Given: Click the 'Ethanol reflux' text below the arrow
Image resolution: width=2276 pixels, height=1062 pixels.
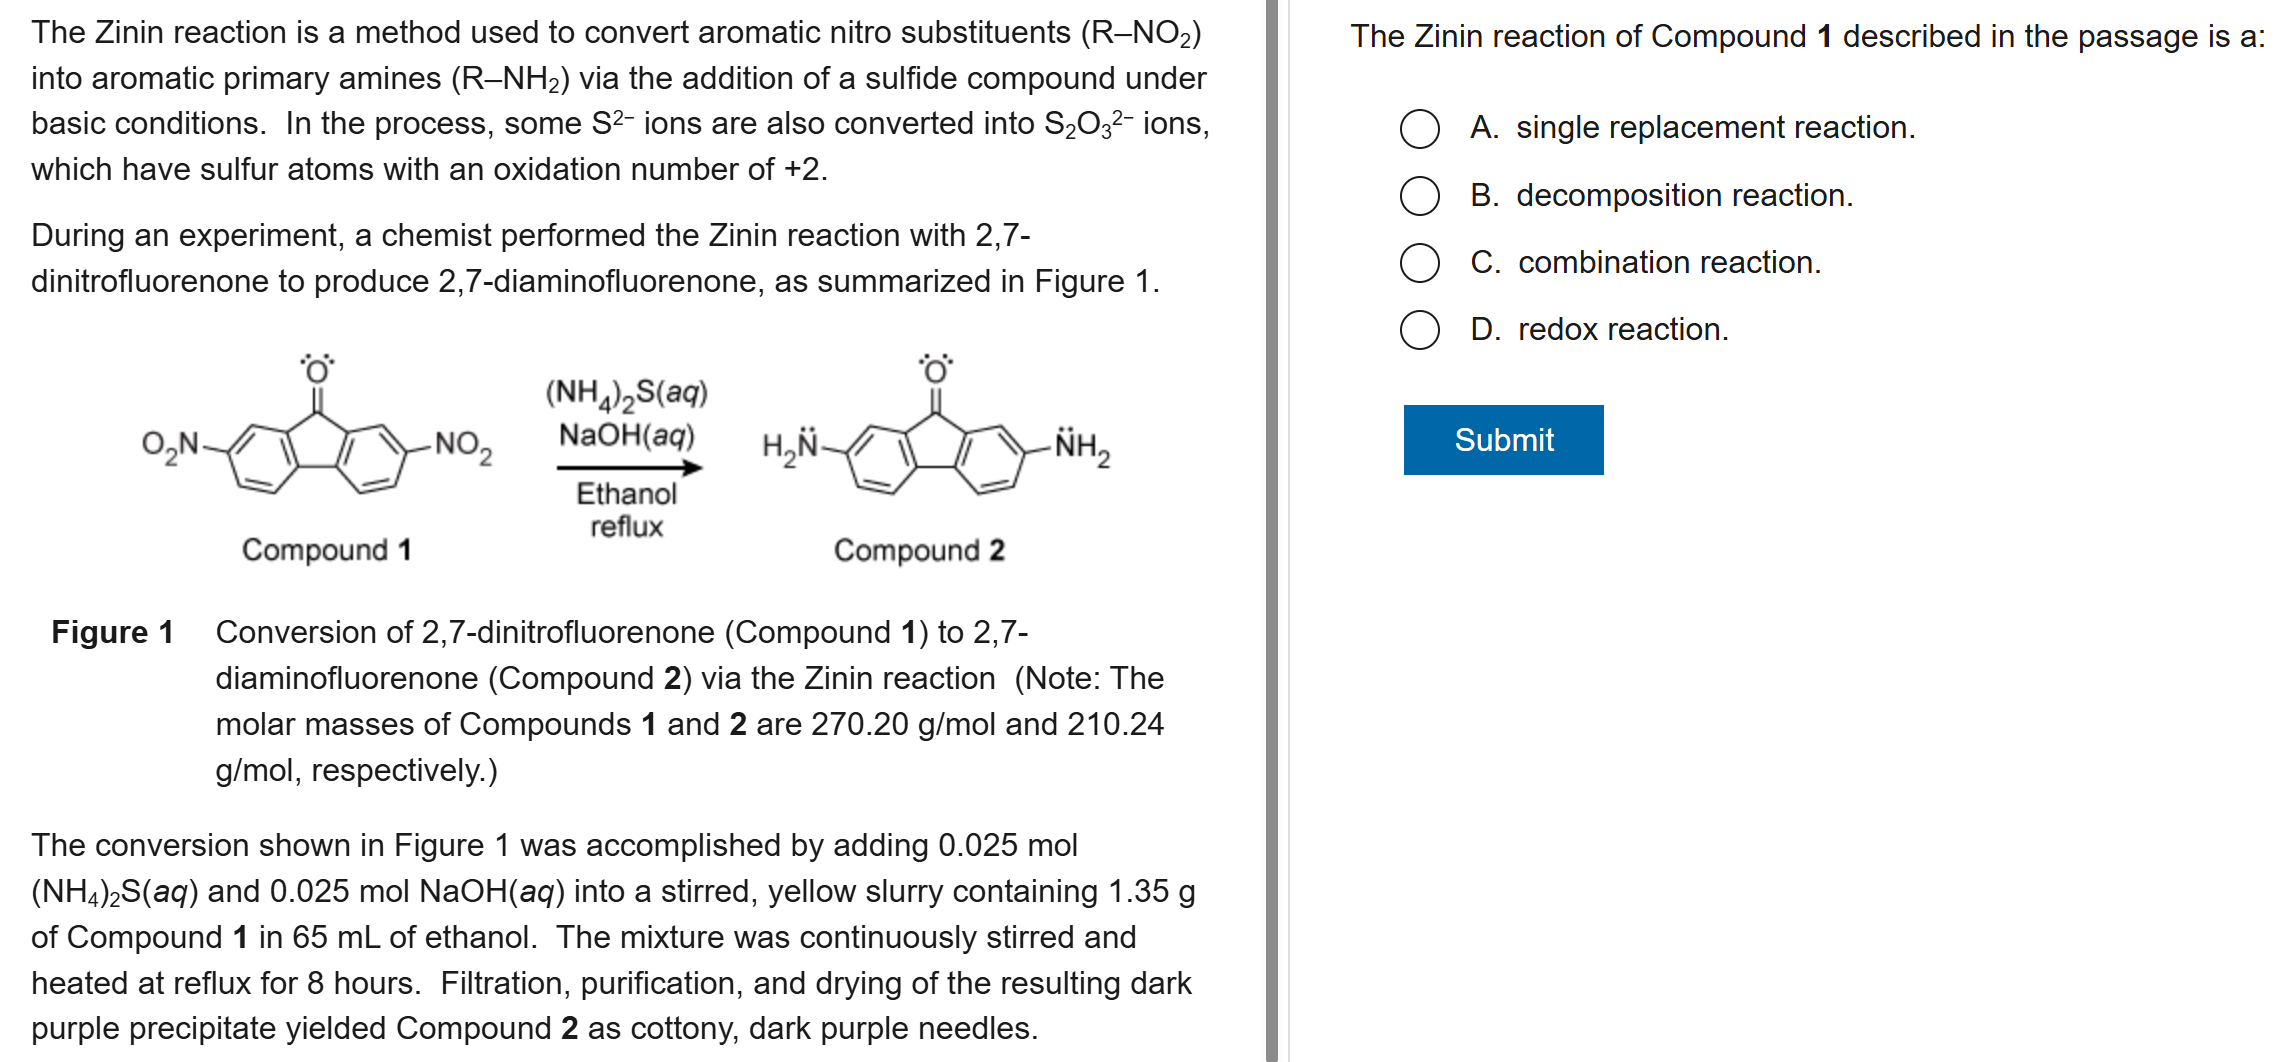Looking at the screenshot, I should tap(627, 510).
